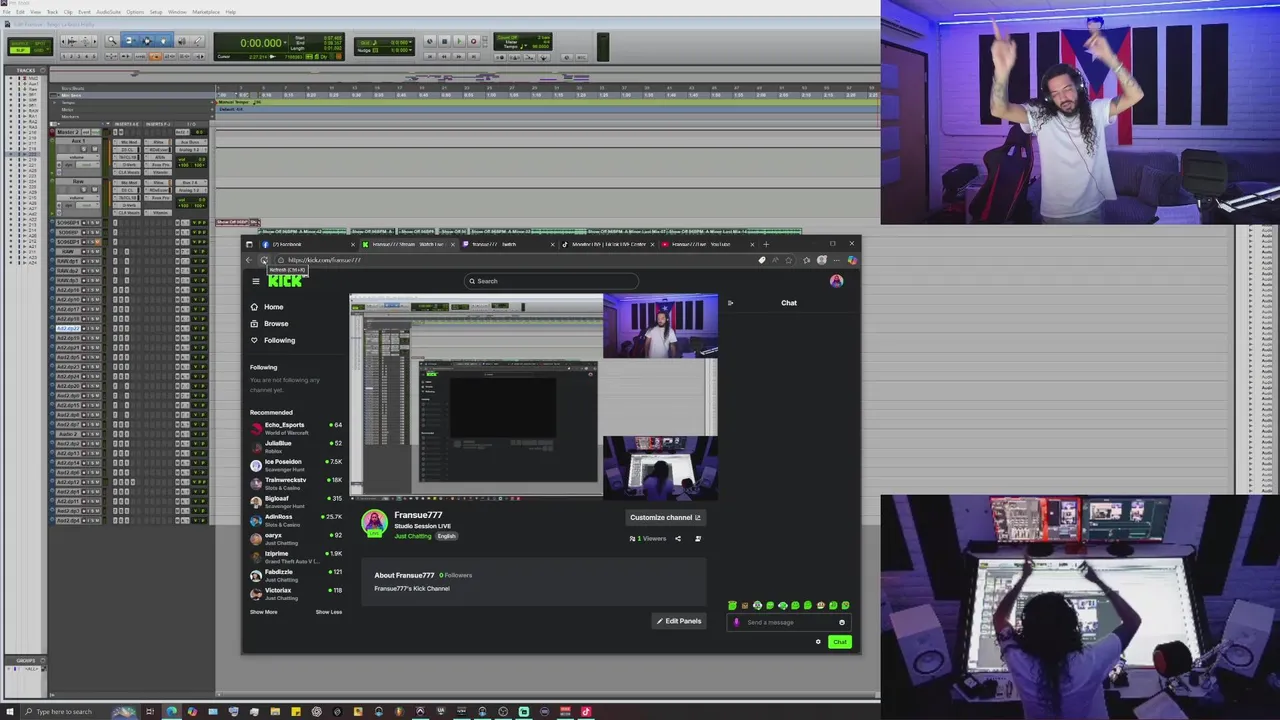Click the Kick stream video player

coord(533,397)
